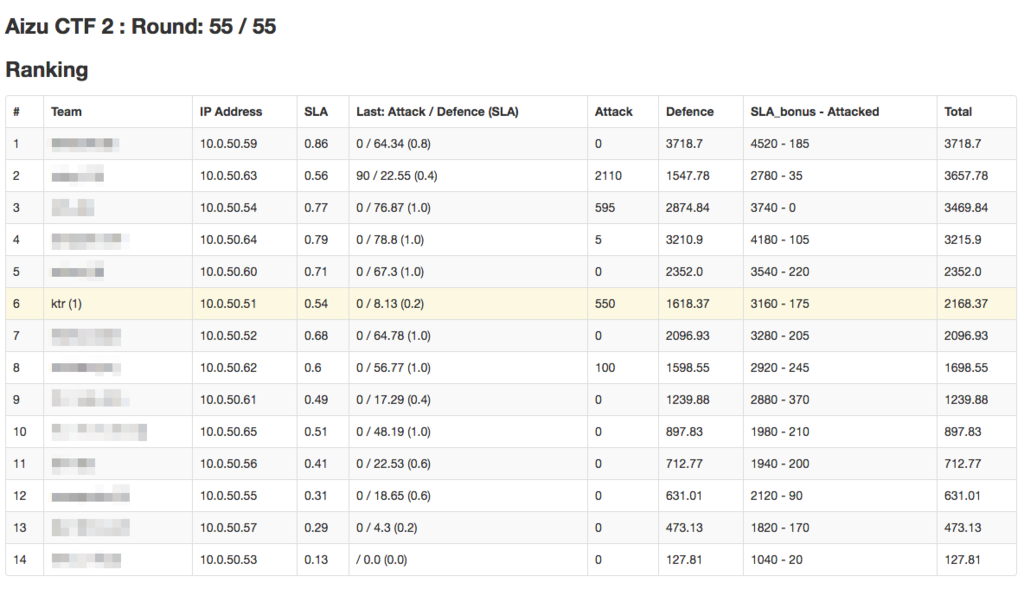
Task: Click attack score 595
Action: tap(605, 208)
